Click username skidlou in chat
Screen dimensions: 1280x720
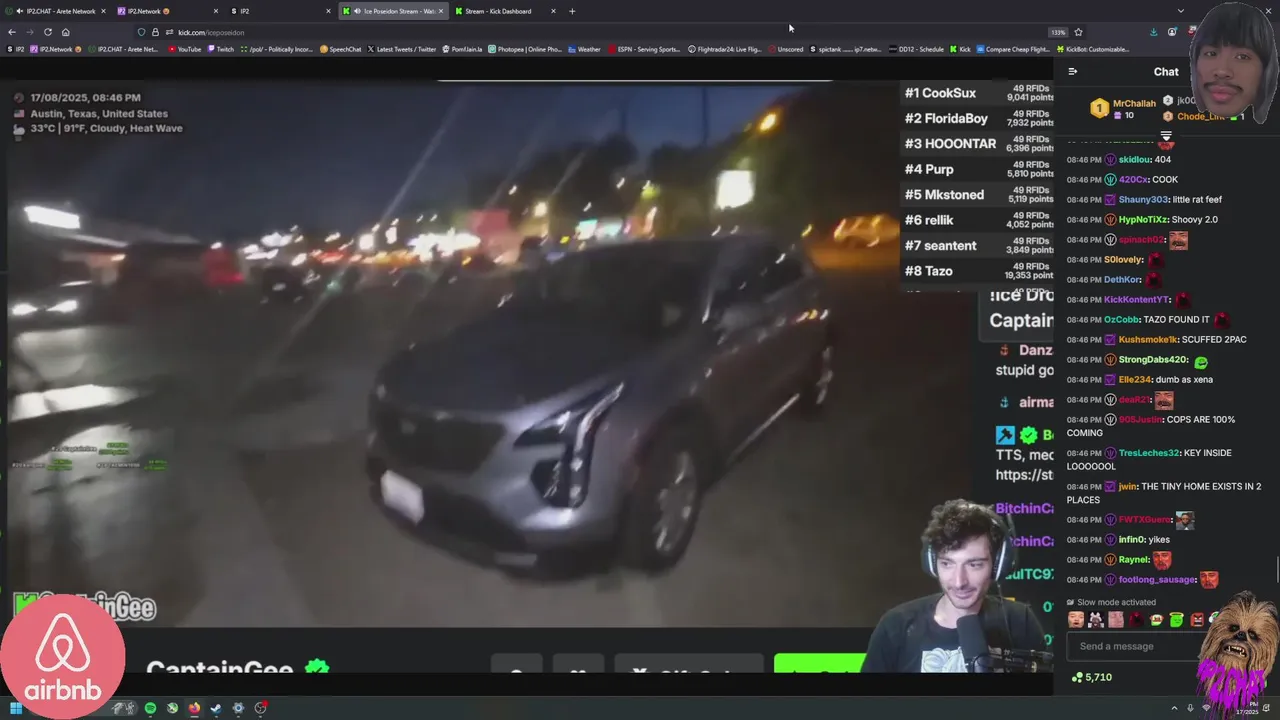click(1135, 159)
